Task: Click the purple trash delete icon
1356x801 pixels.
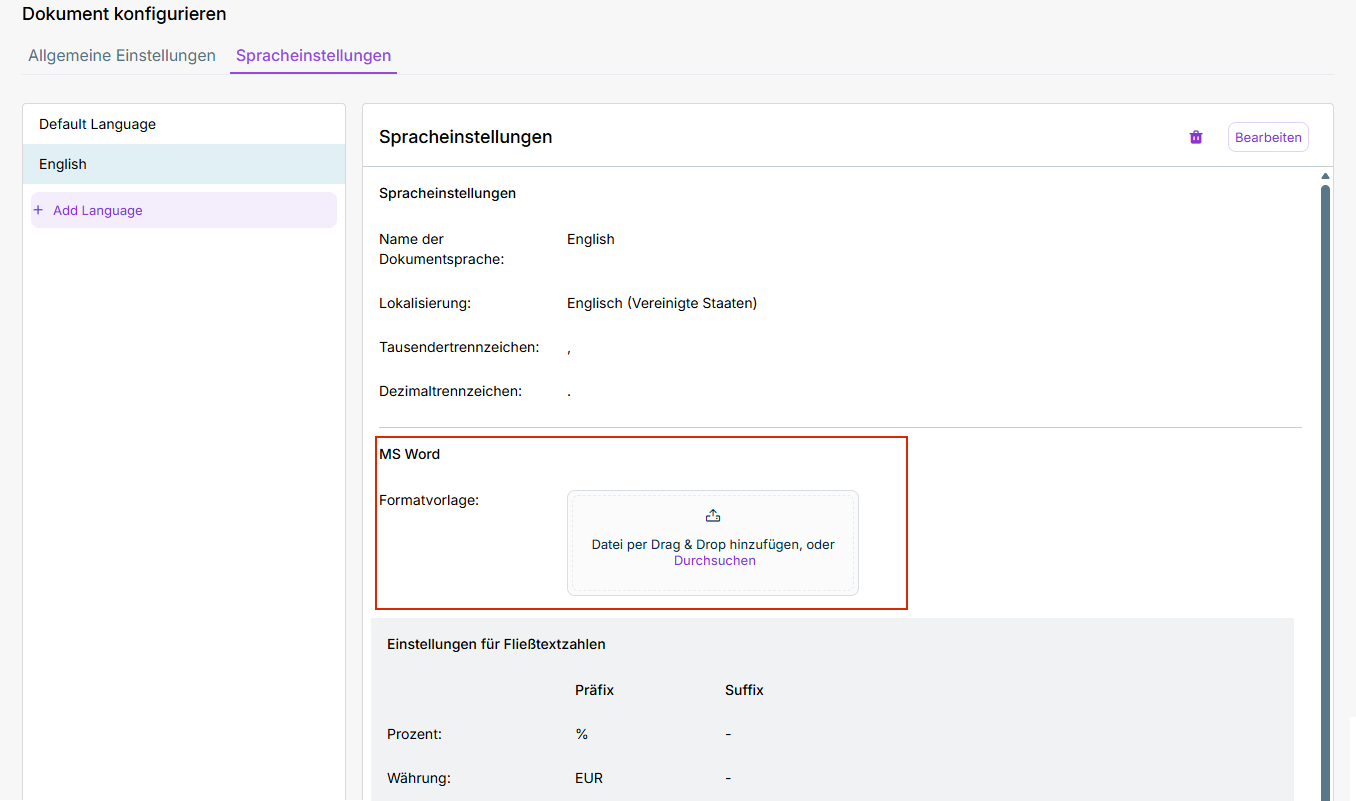Action: pos(1195,137)
